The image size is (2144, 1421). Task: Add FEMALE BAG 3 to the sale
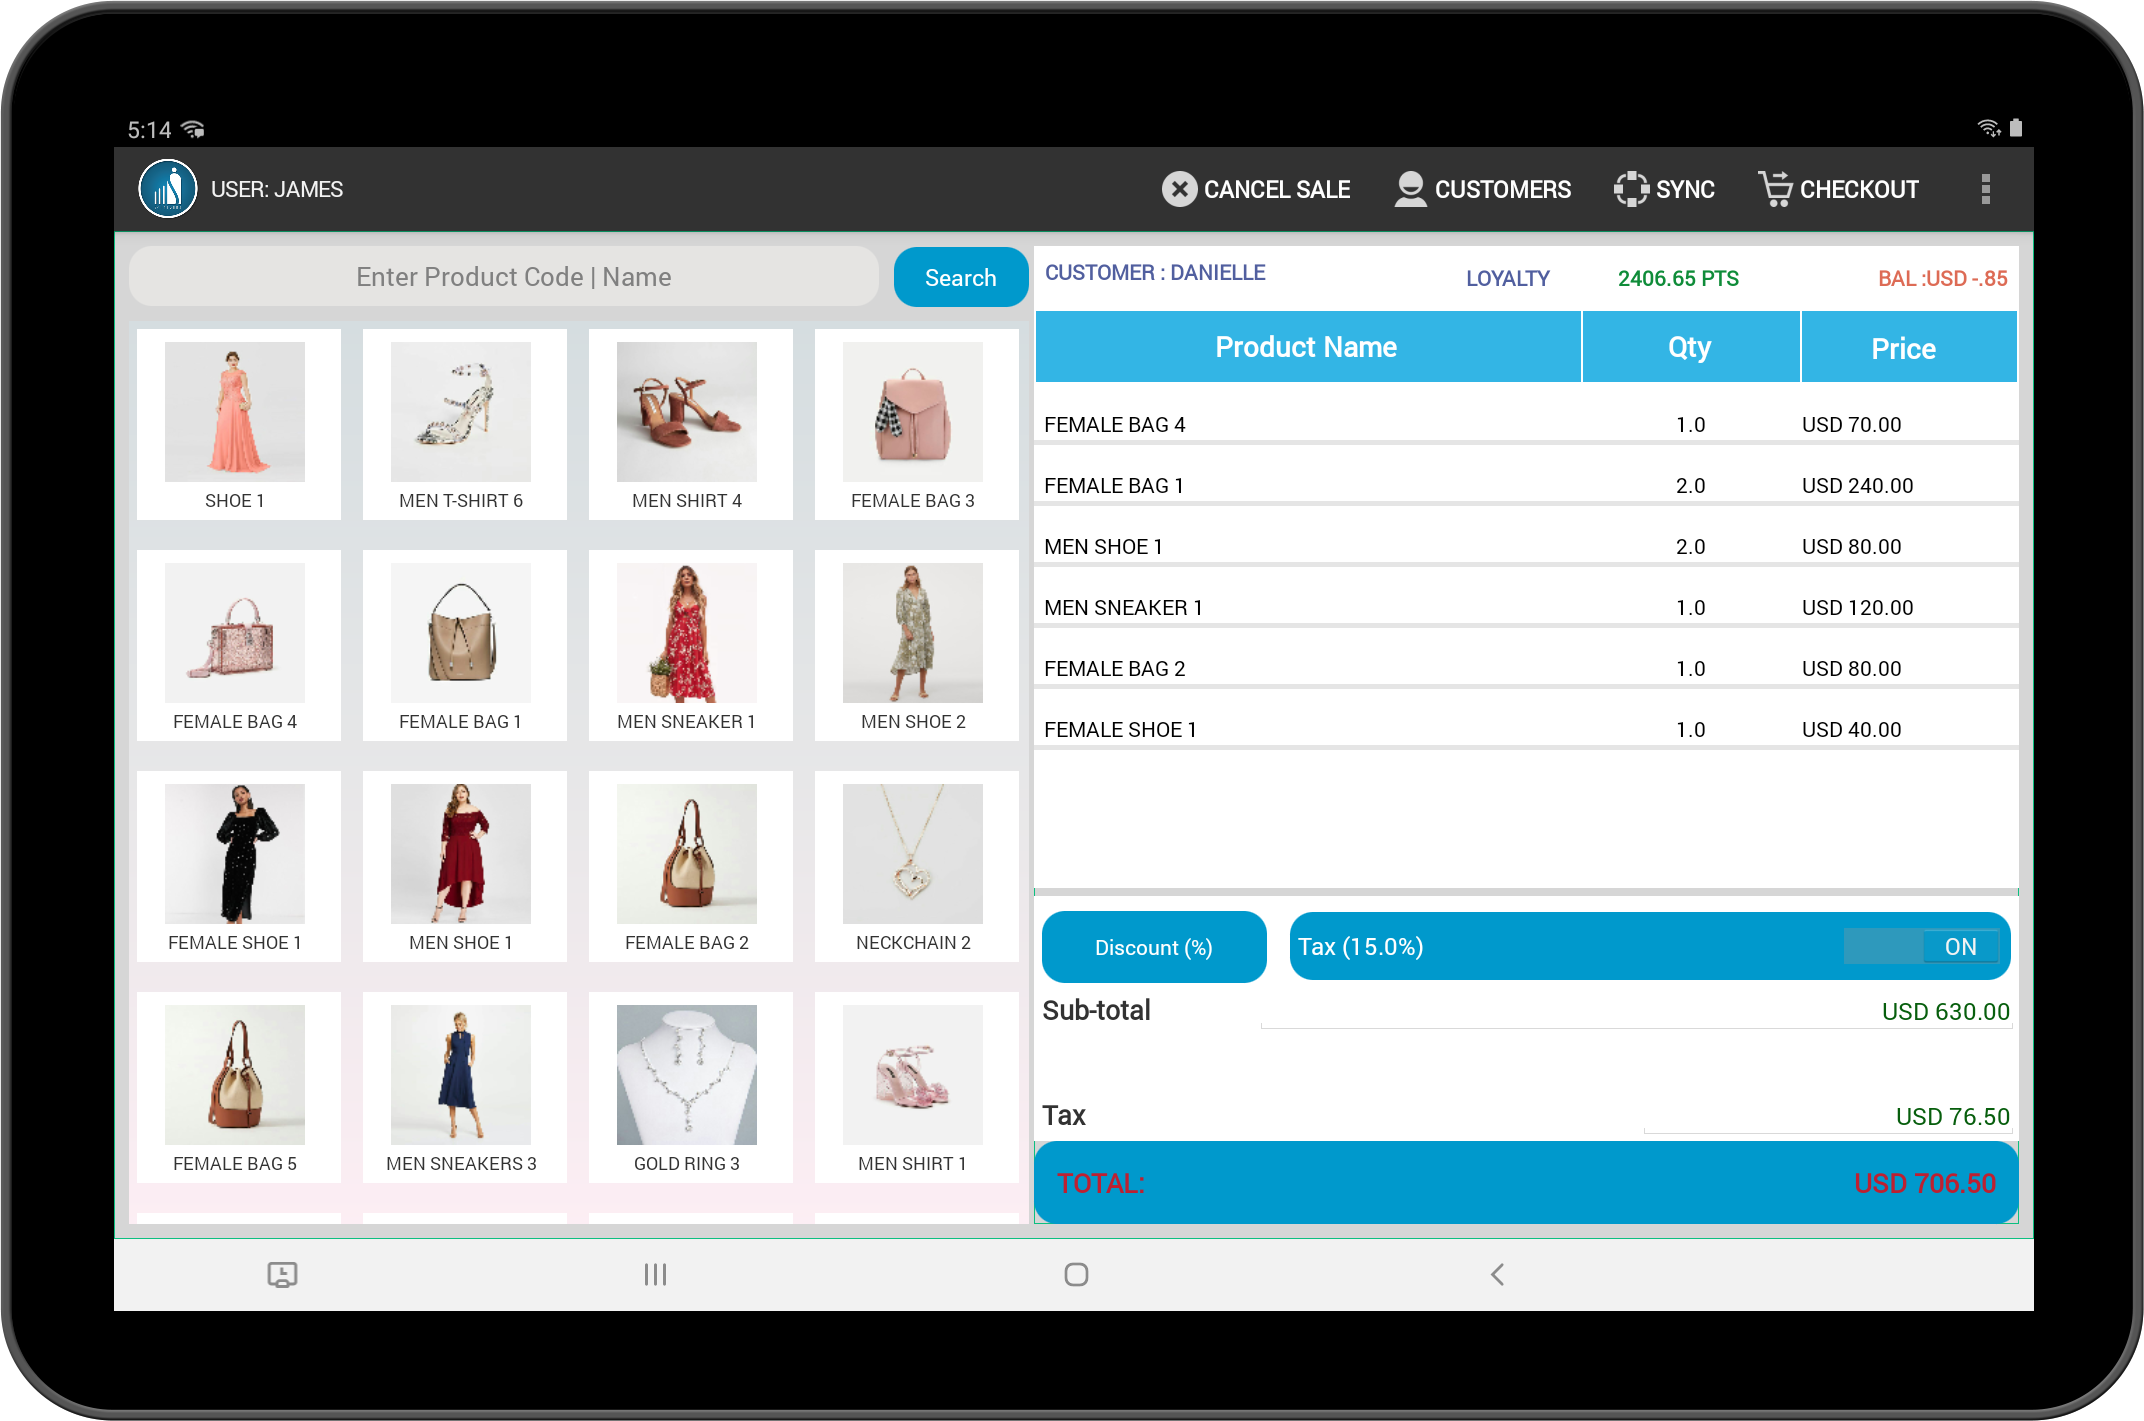(x=917, y=424)
